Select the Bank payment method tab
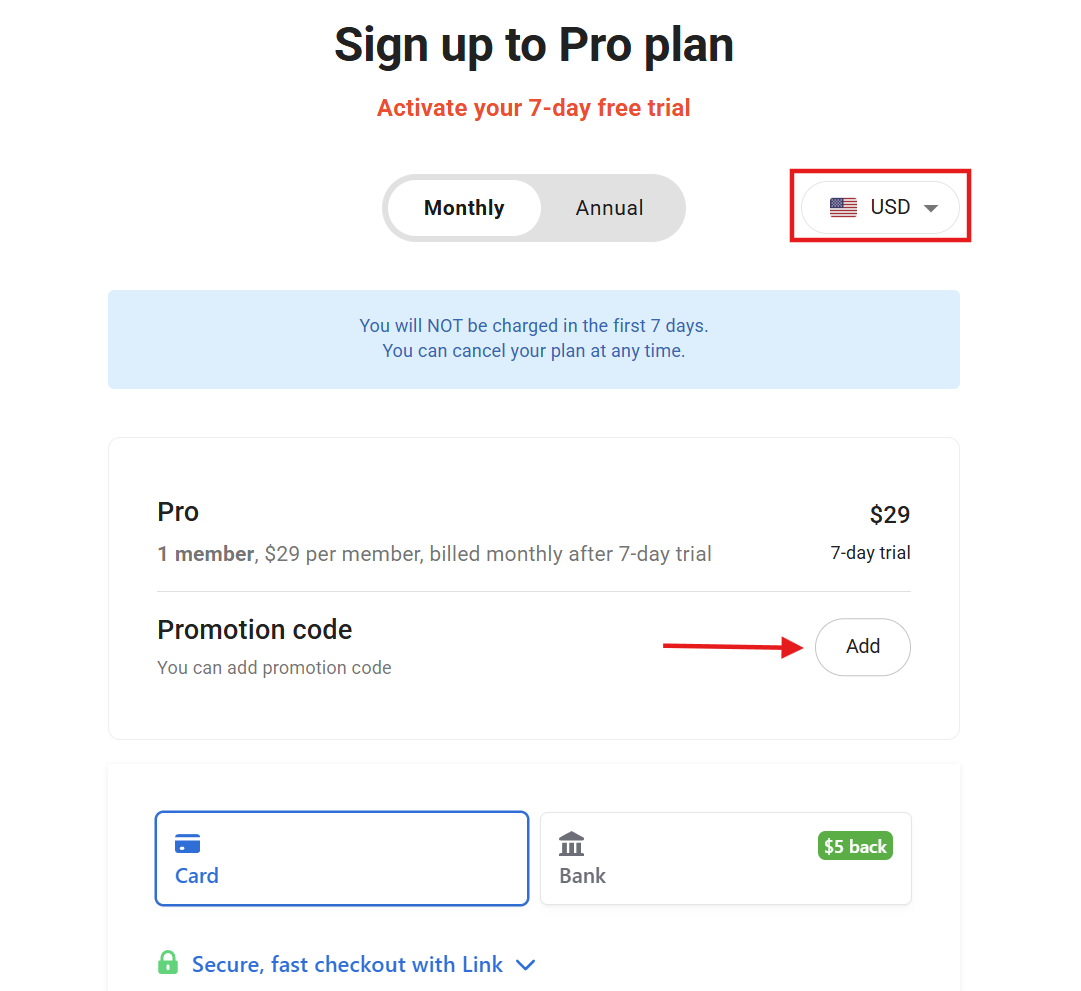Viewport: 1081px width, 991px height. pos(725,858)
